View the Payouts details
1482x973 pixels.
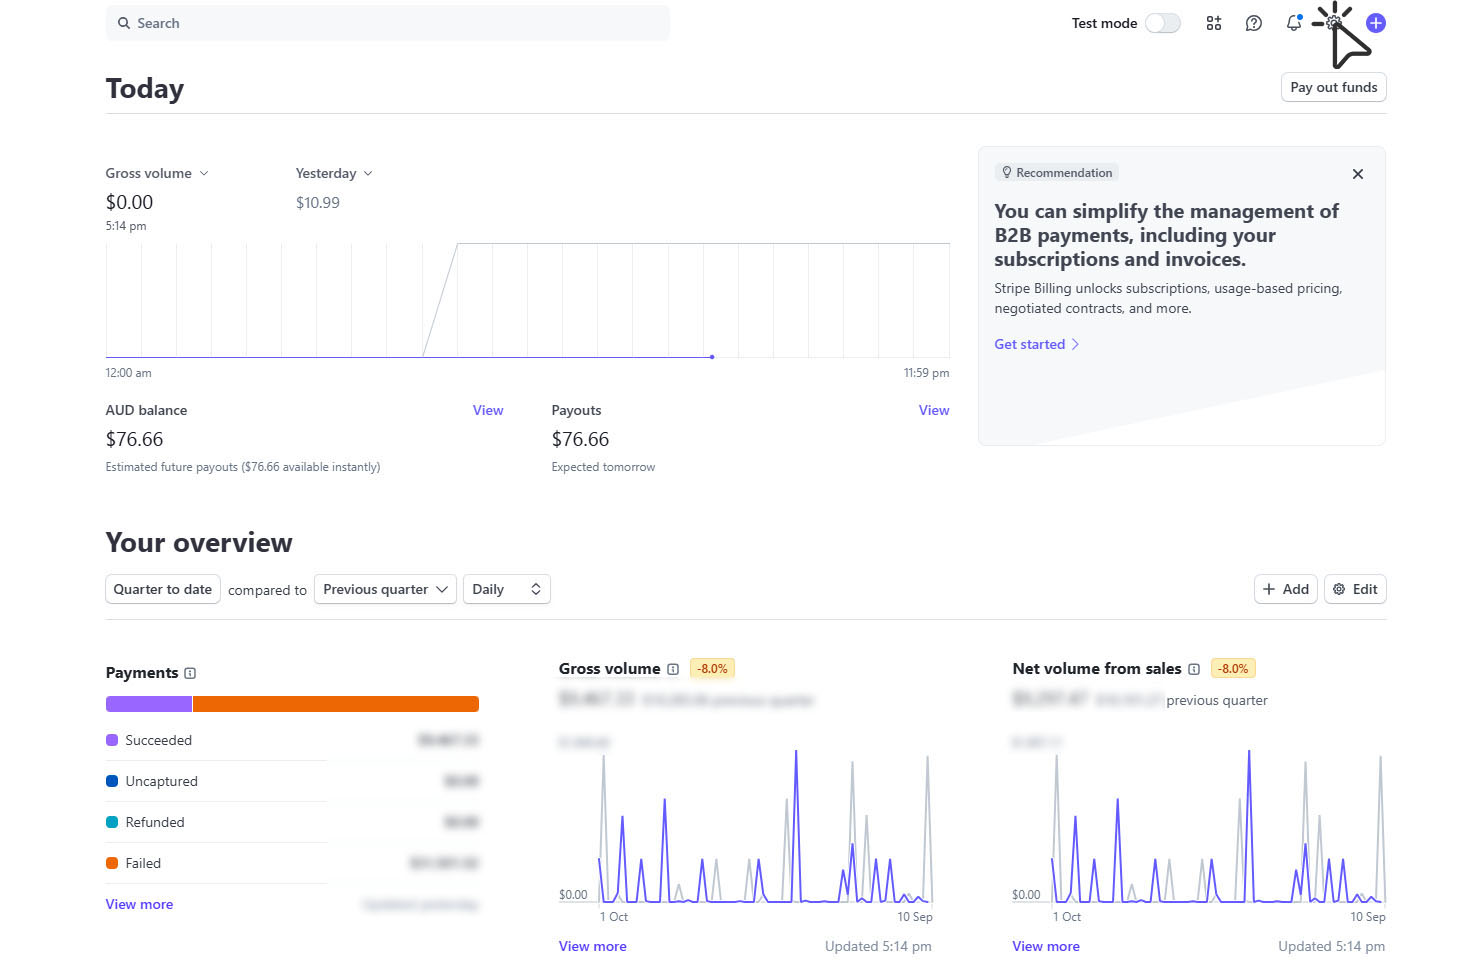[x=934, y=410]
